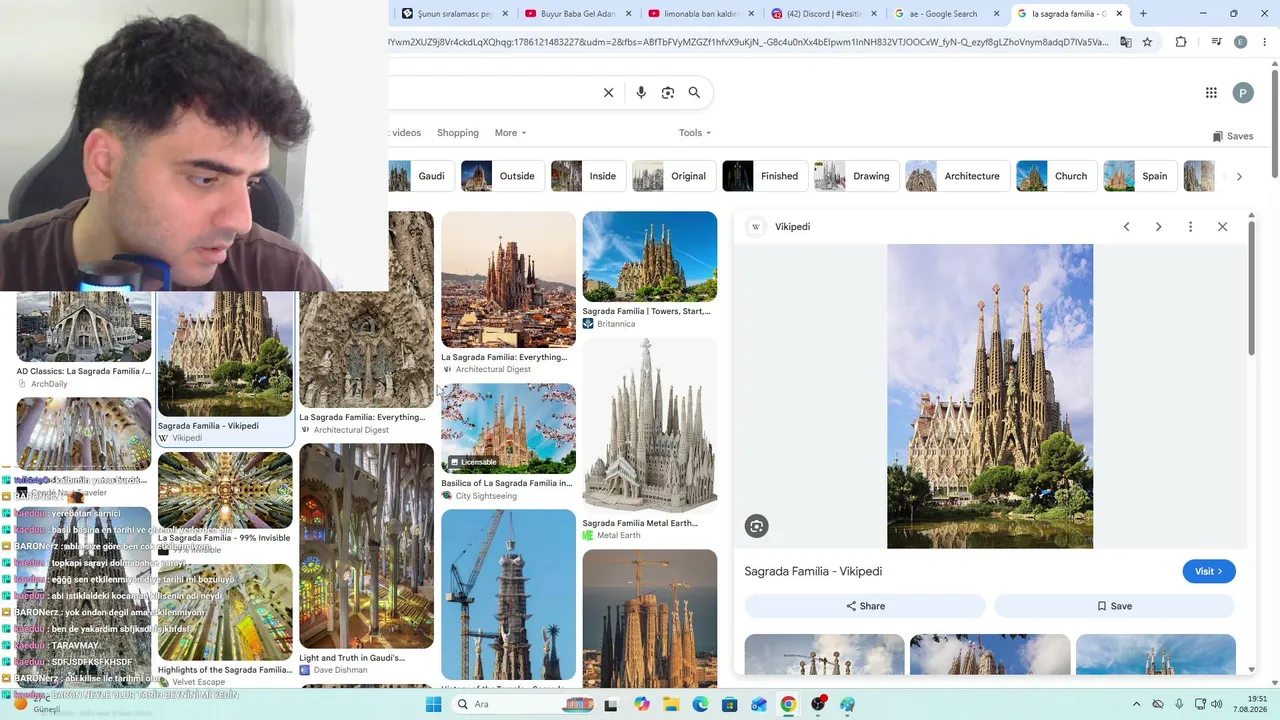Image resolution: width=1280 pixels, height=720 pixels.
Task: Filter images by the Drawing chip
Action: click(x=857, y=176)
